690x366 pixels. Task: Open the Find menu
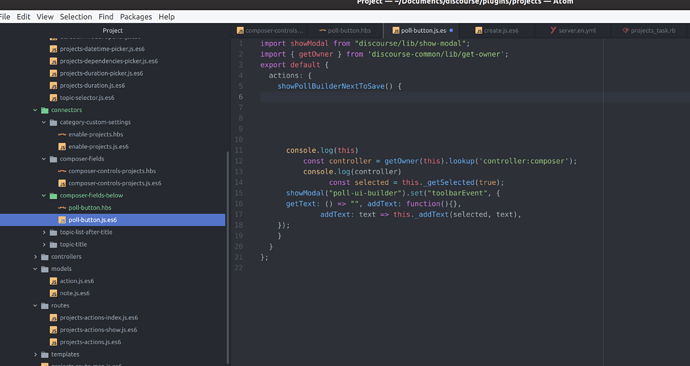106,17
